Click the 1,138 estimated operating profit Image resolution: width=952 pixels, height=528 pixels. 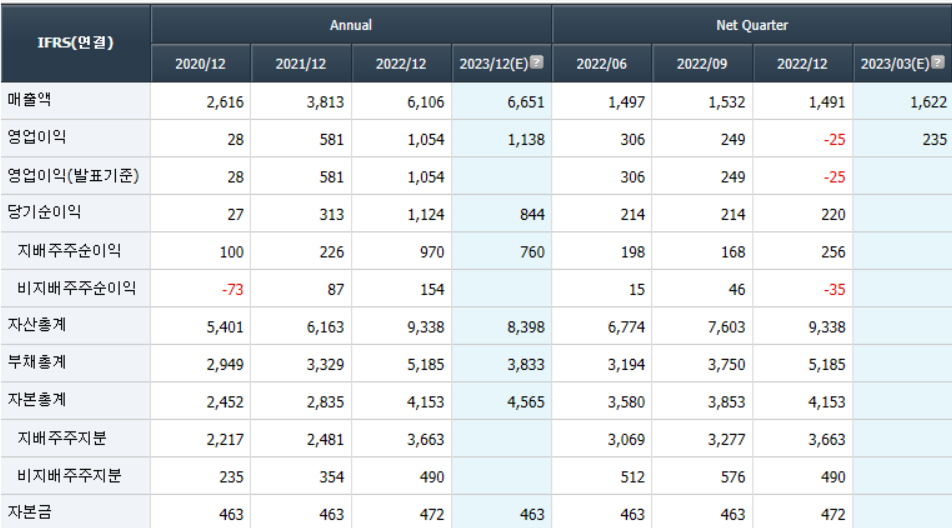pos(526,140)
